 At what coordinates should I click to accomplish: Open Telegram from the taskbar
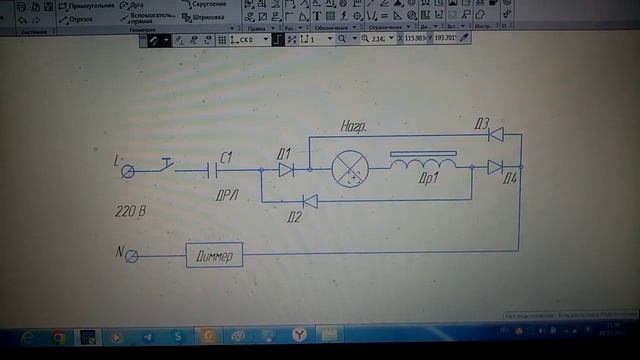click(x=148, y=337)
